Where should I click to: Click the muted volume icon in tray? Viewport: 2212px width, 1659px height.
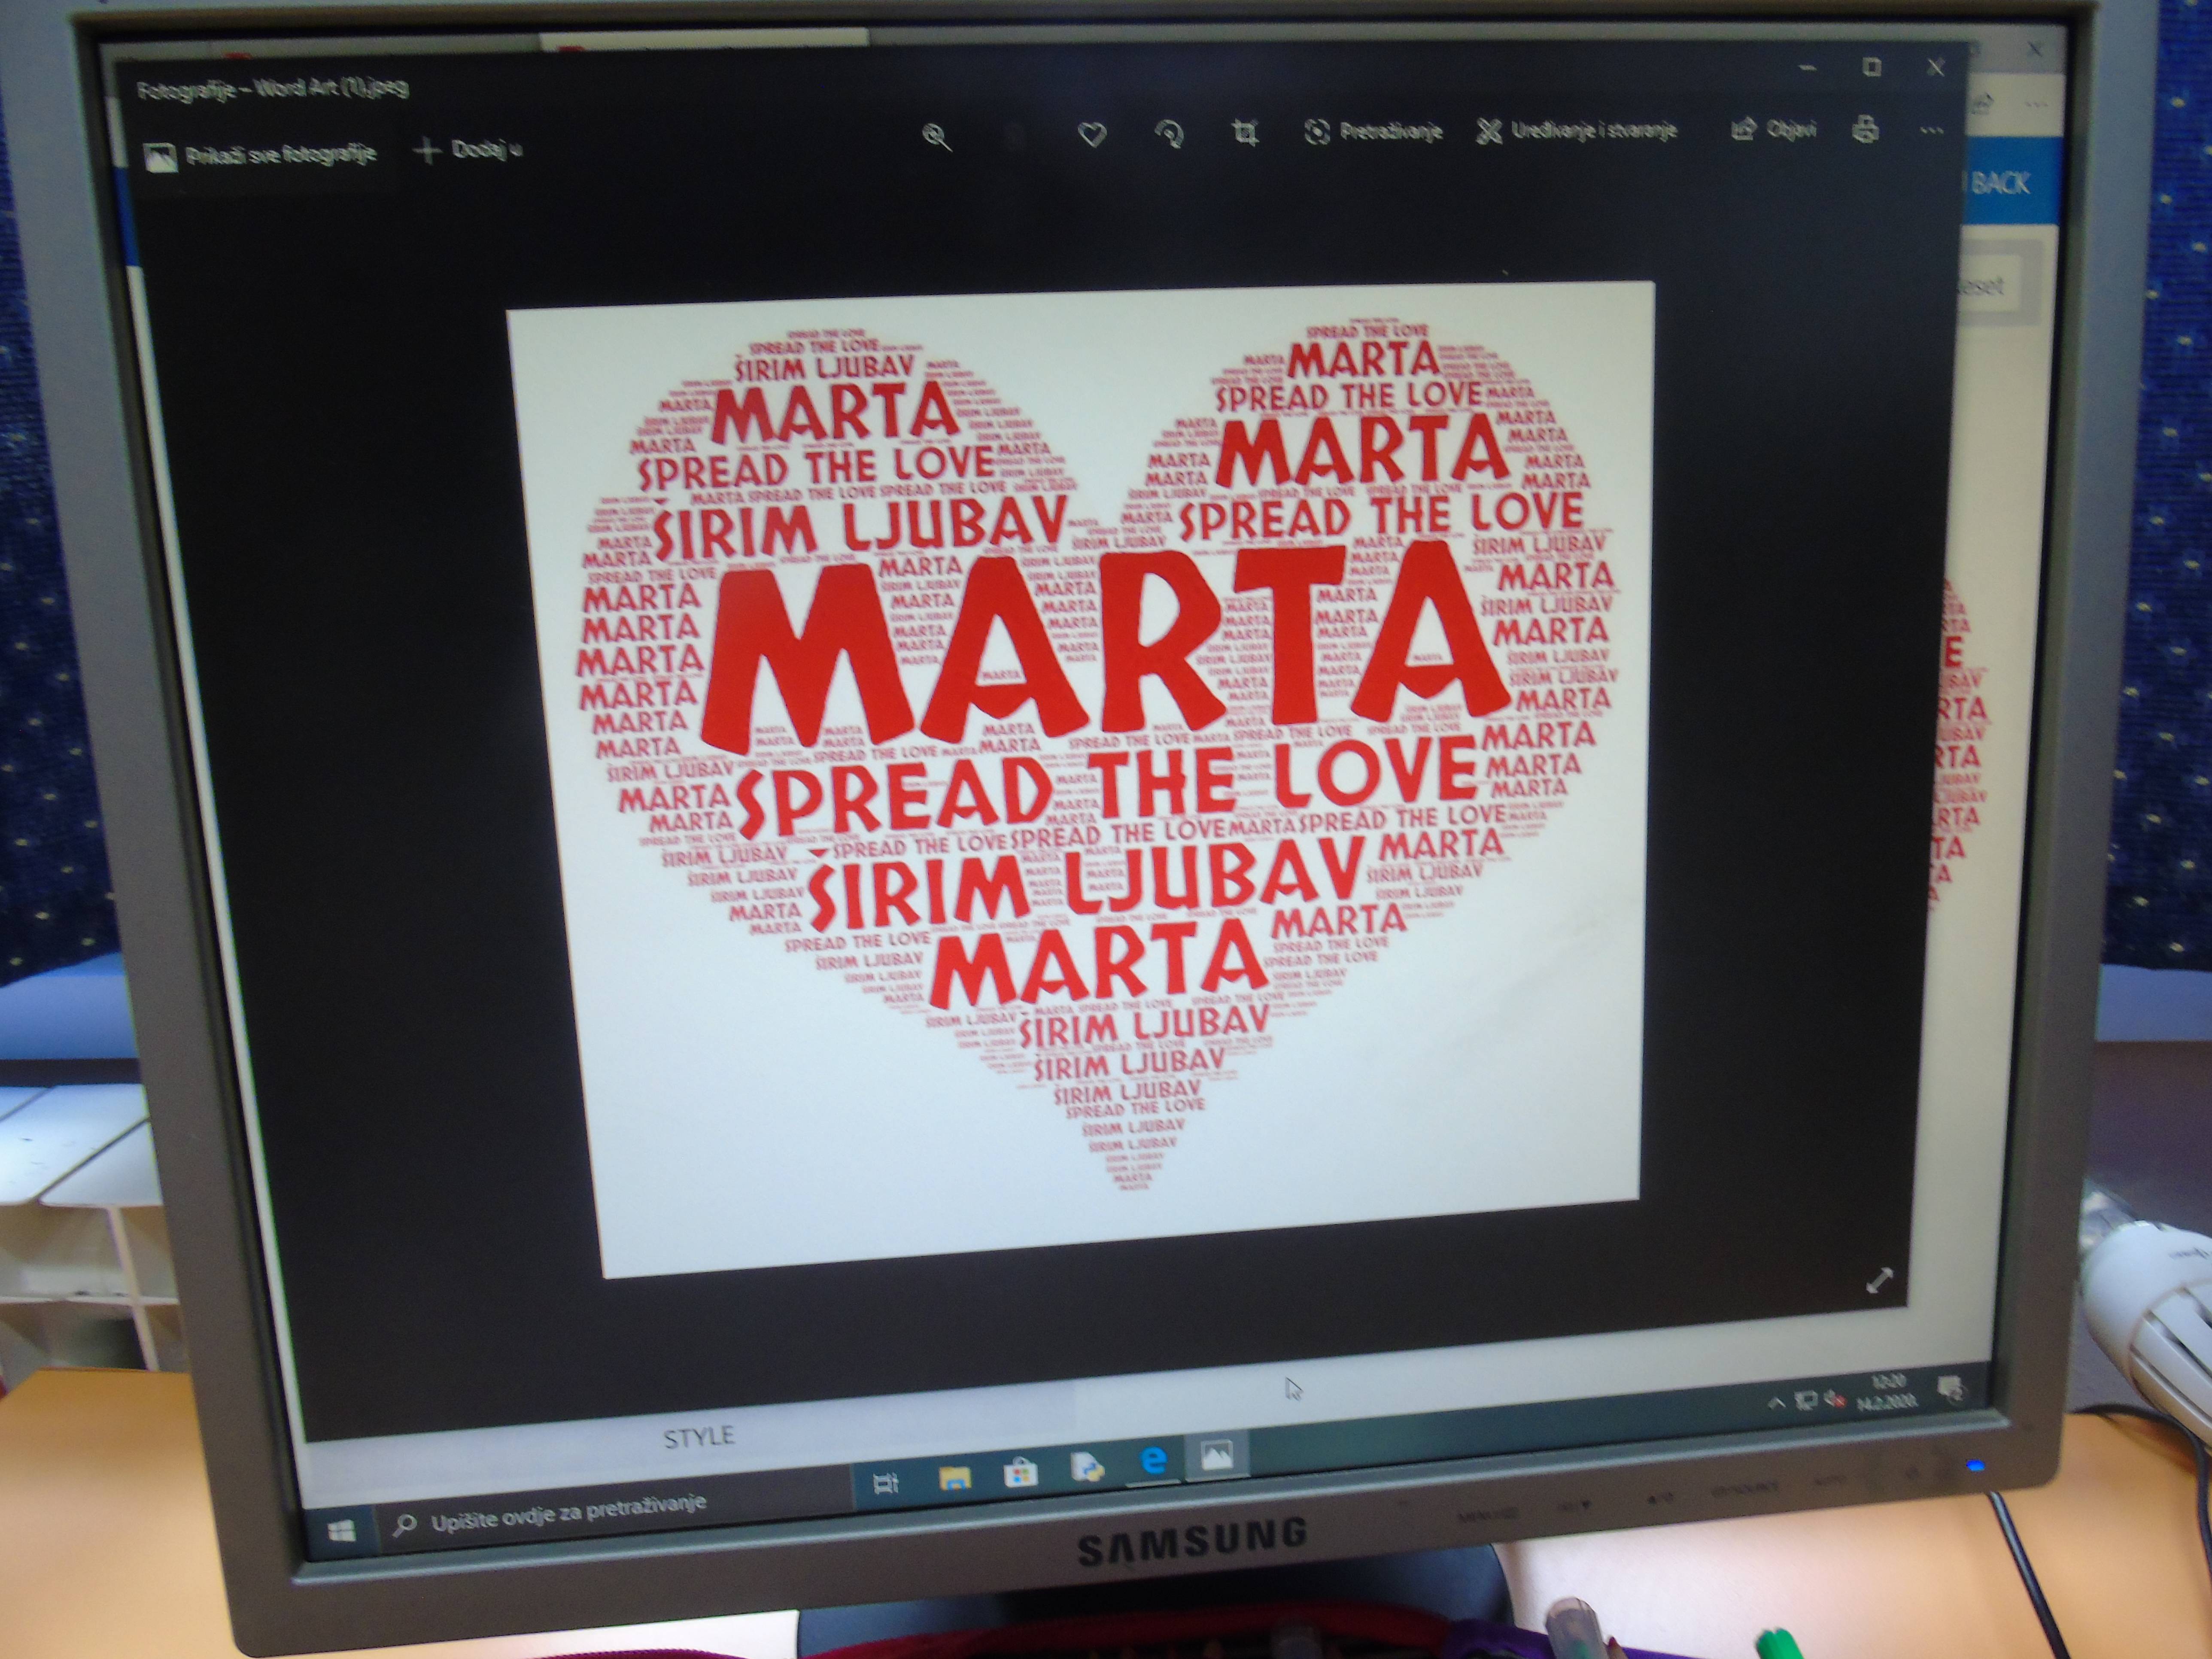(x=1834, y=1399)
